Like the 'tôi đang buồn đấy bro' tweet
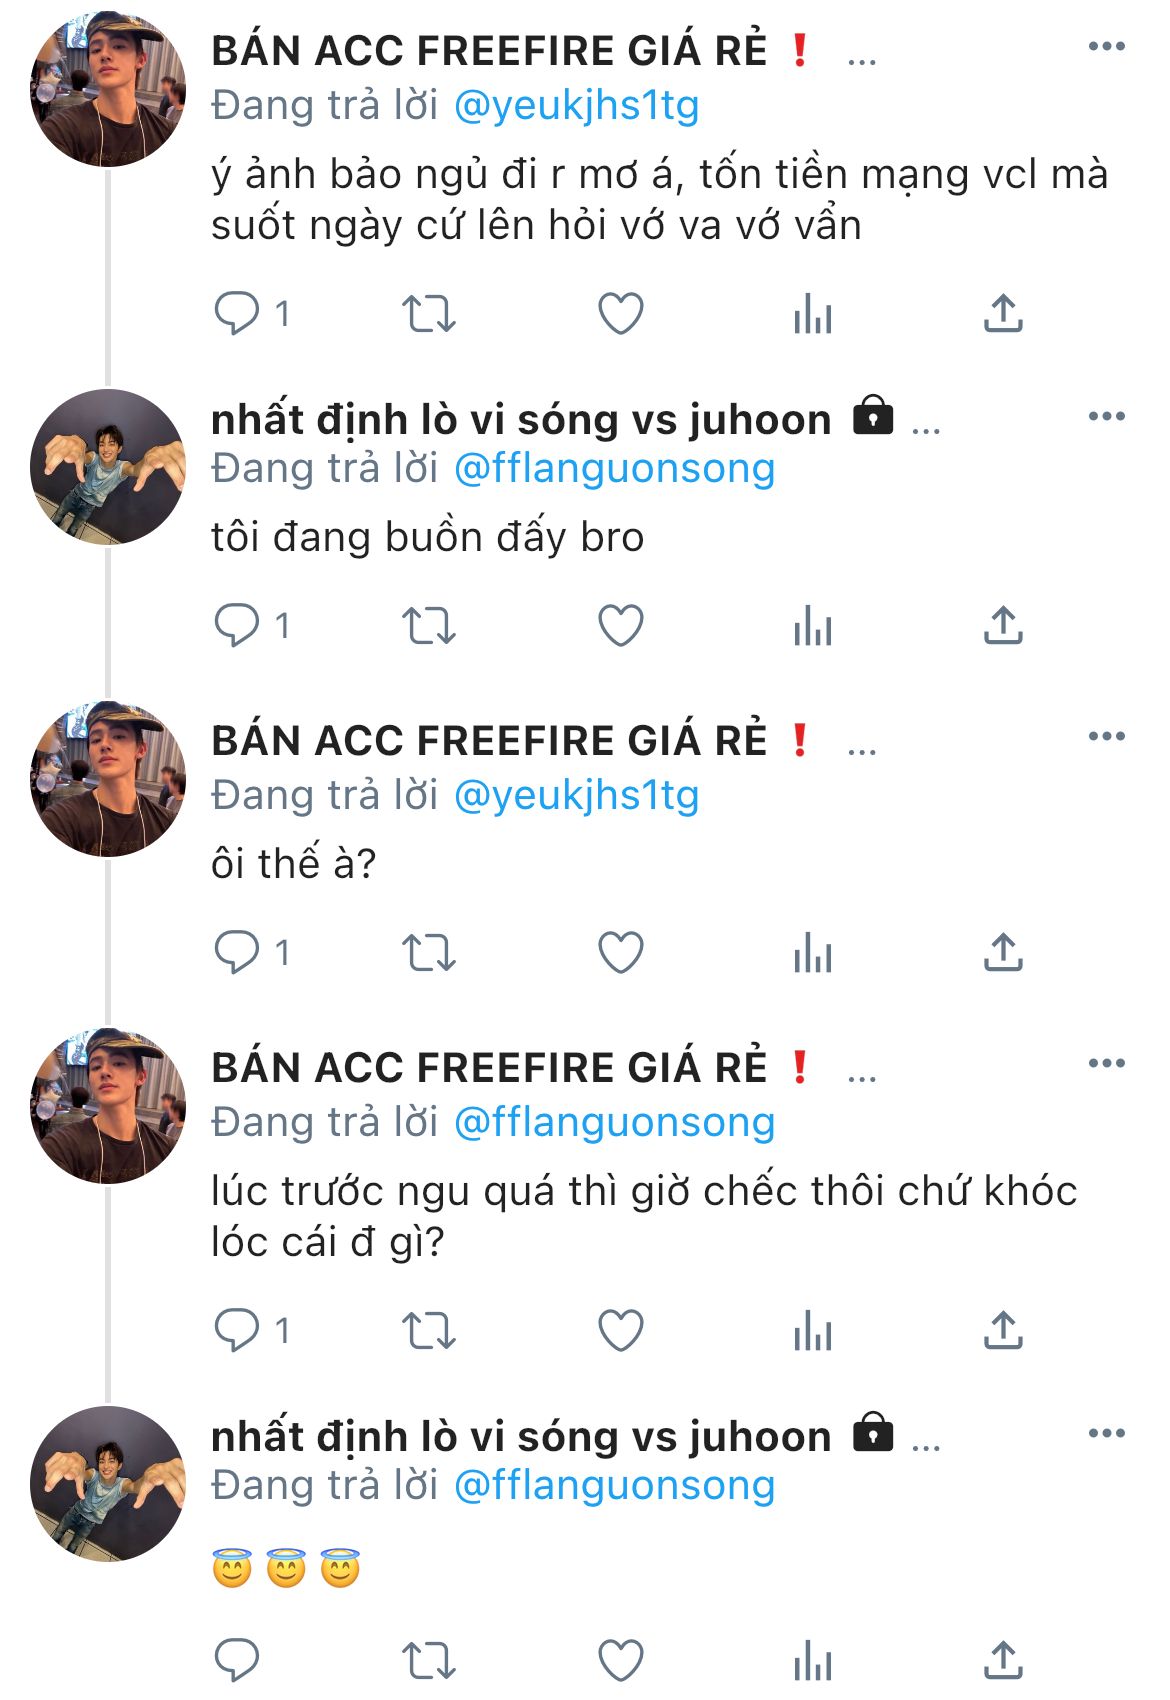 [620, 626]
